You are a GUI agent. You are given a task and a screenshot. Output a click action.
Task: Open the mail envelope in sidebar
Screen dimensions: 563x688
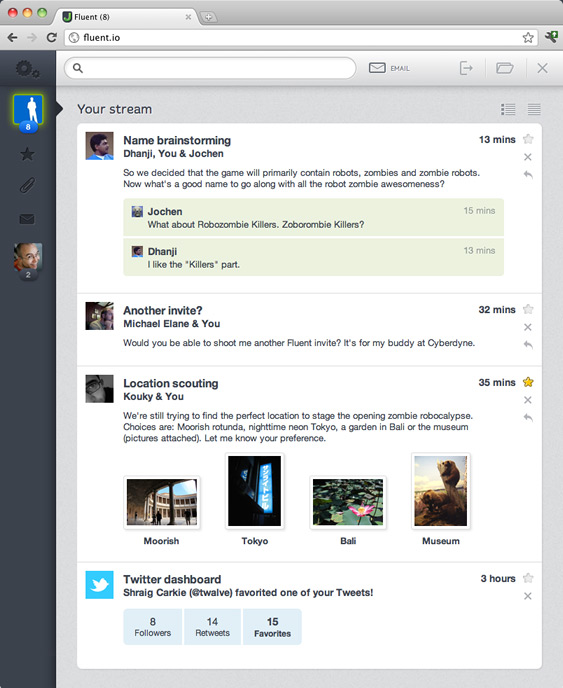pos(27,219)
